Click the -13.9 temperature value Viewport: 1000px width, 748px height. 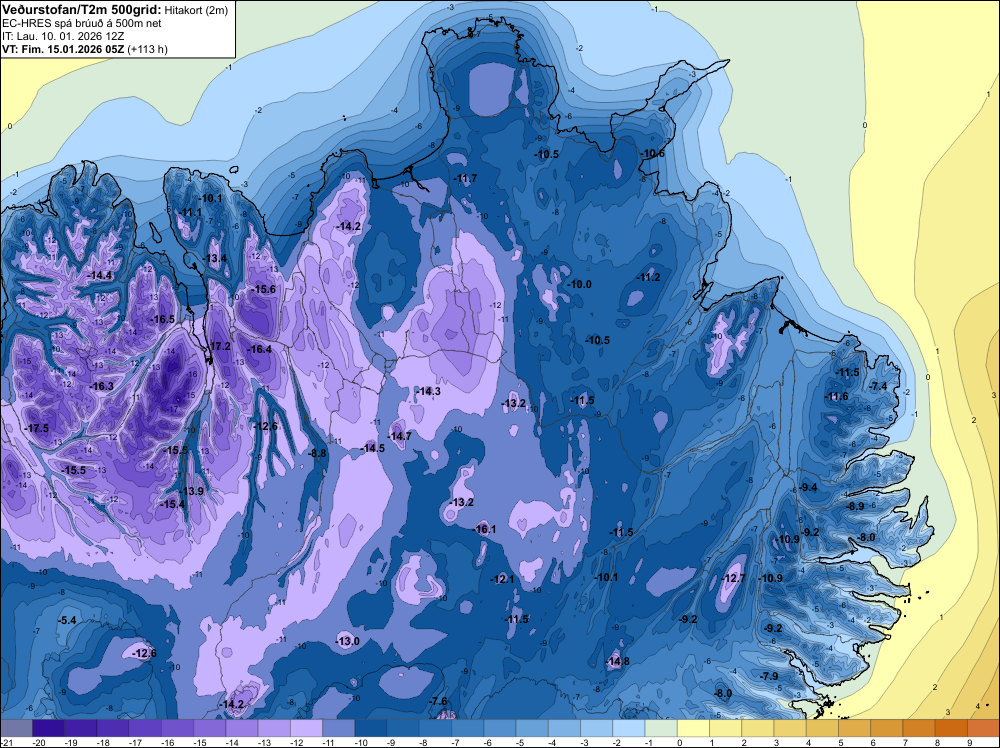click(x=191, y=491)
